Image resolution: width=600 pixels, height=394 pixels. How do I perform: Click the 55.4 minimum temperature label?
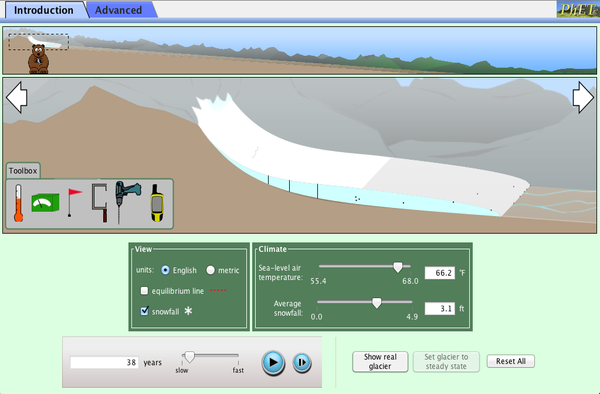coord(318,281)
